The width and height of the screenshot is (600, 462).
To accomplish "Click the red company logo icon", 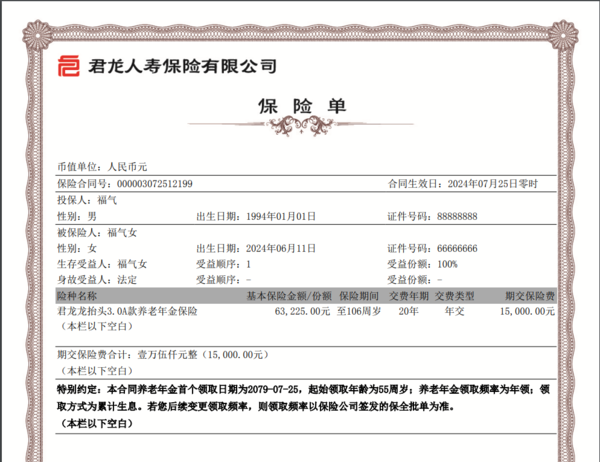I will coord(69,66).
